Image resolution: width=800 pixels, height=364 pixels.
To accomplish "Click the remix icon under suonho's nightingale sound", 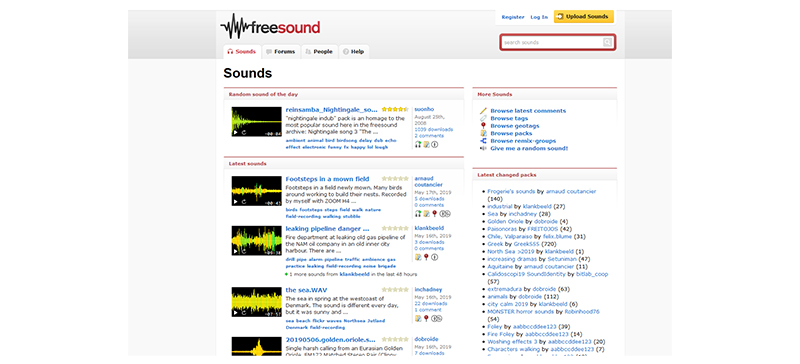I will tap(418, 144).
